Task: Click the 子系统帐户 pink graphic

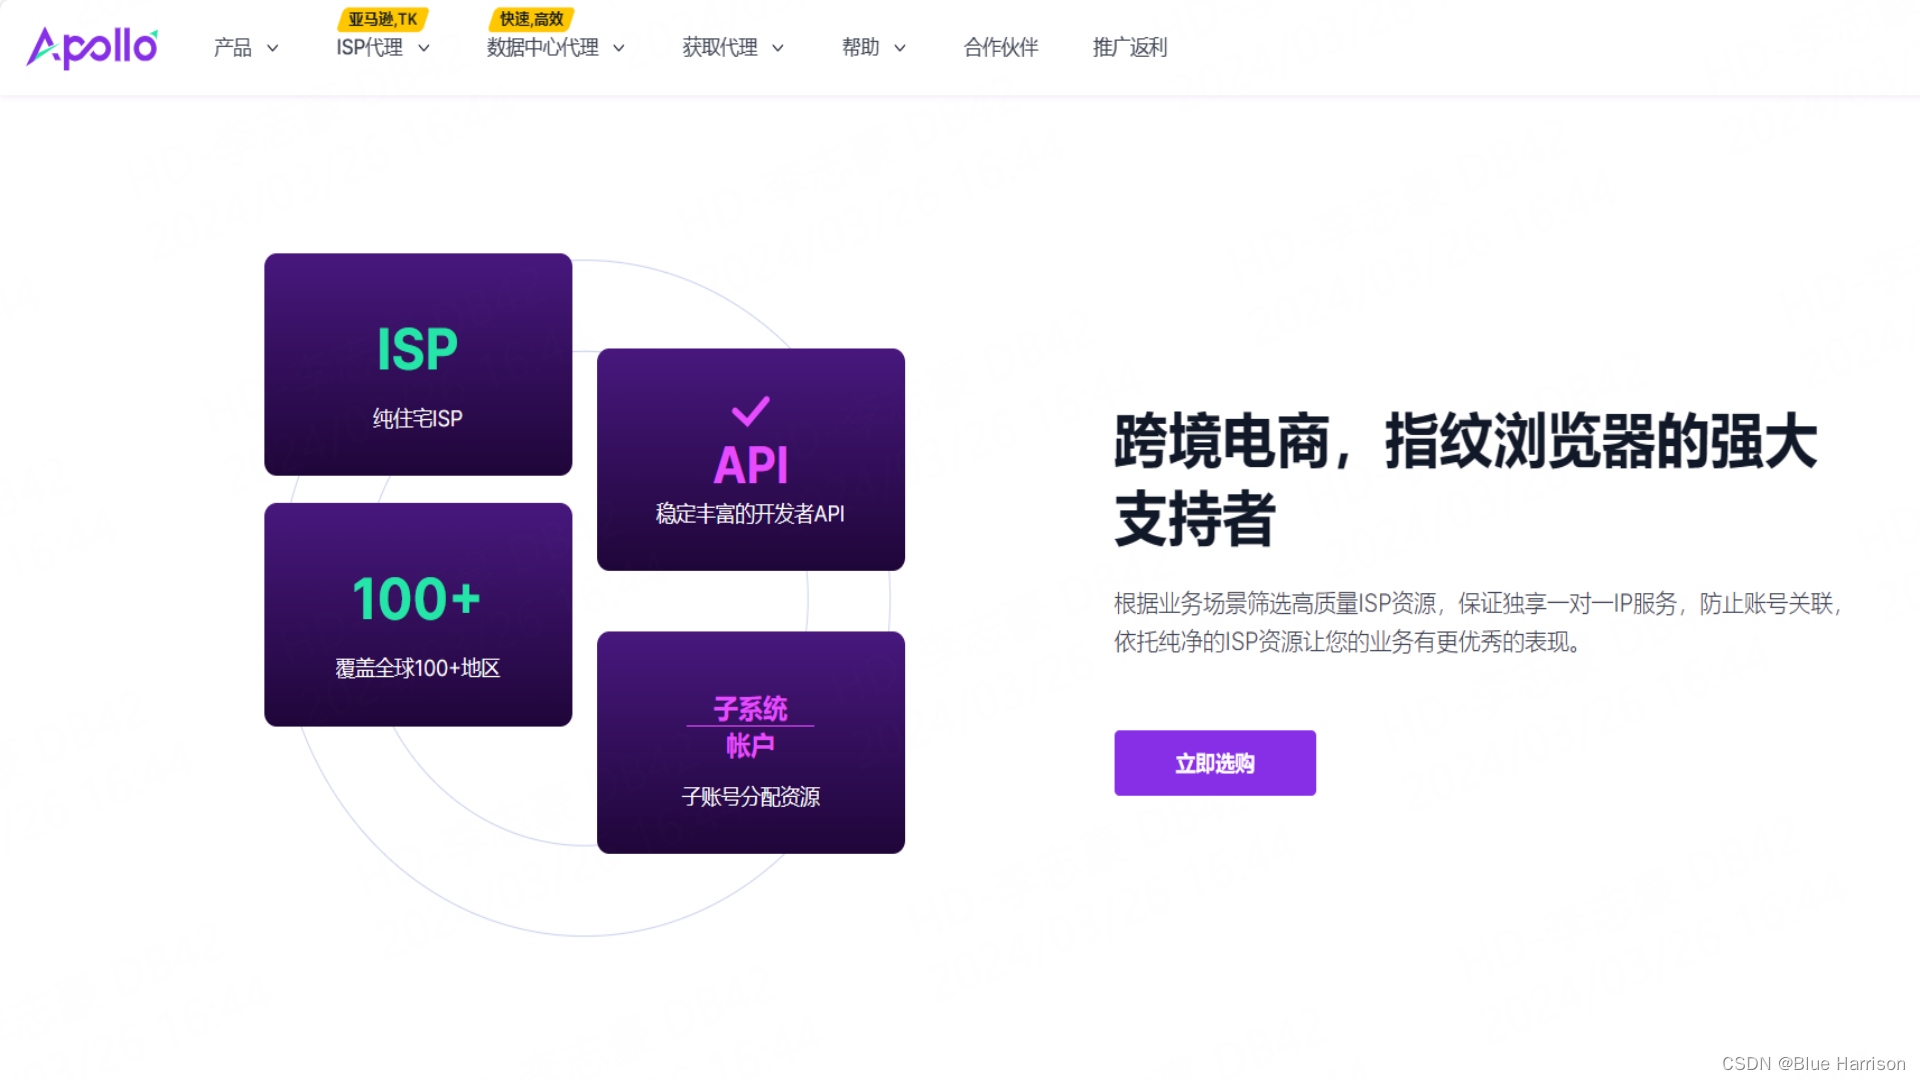Action: click(x=750, y=727)
